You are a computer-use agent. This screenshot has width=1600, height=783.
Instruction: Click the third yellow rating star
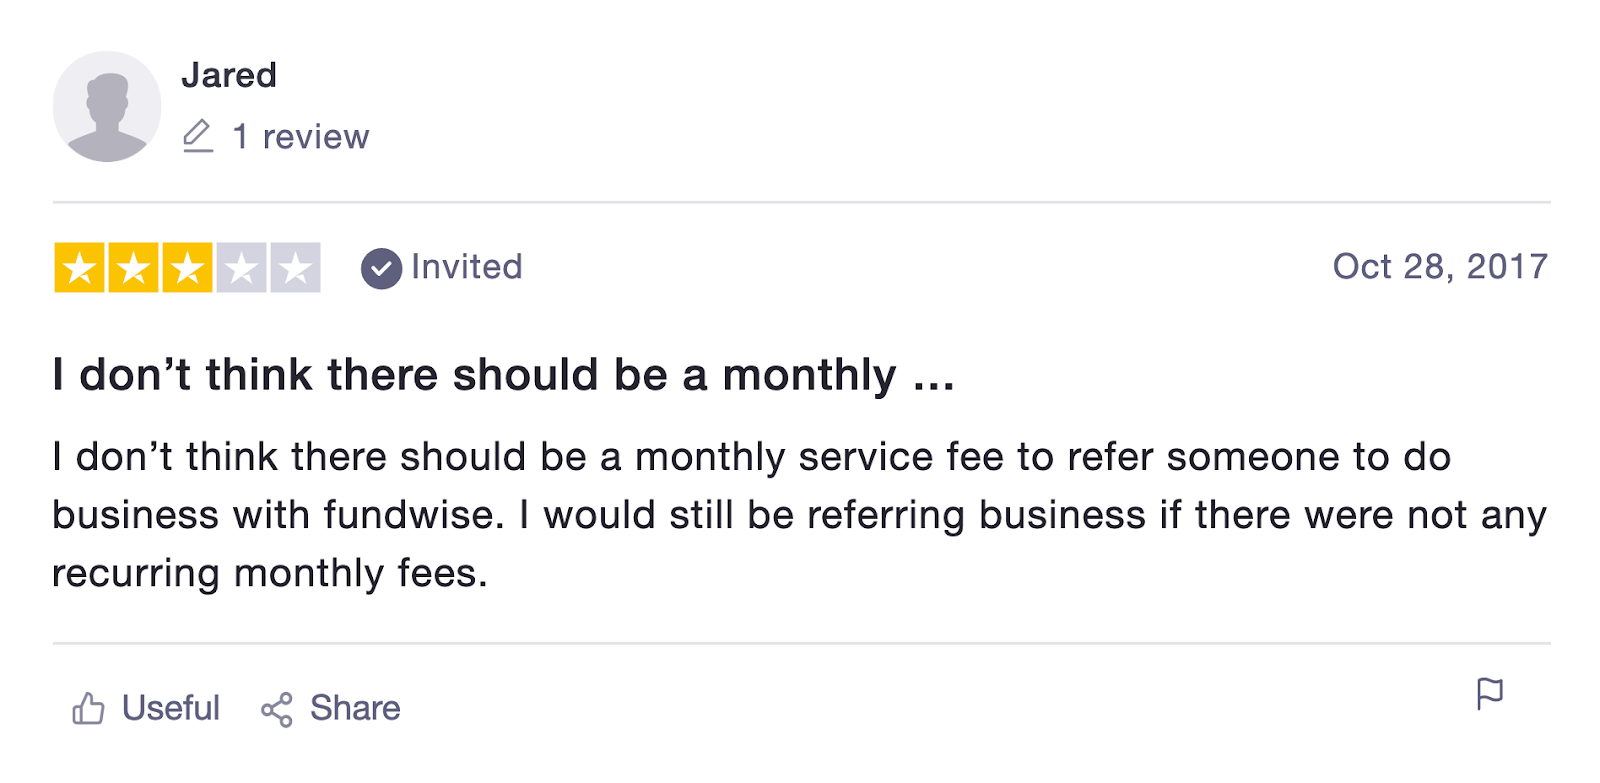pyautogui.click(x=187, y=268)
